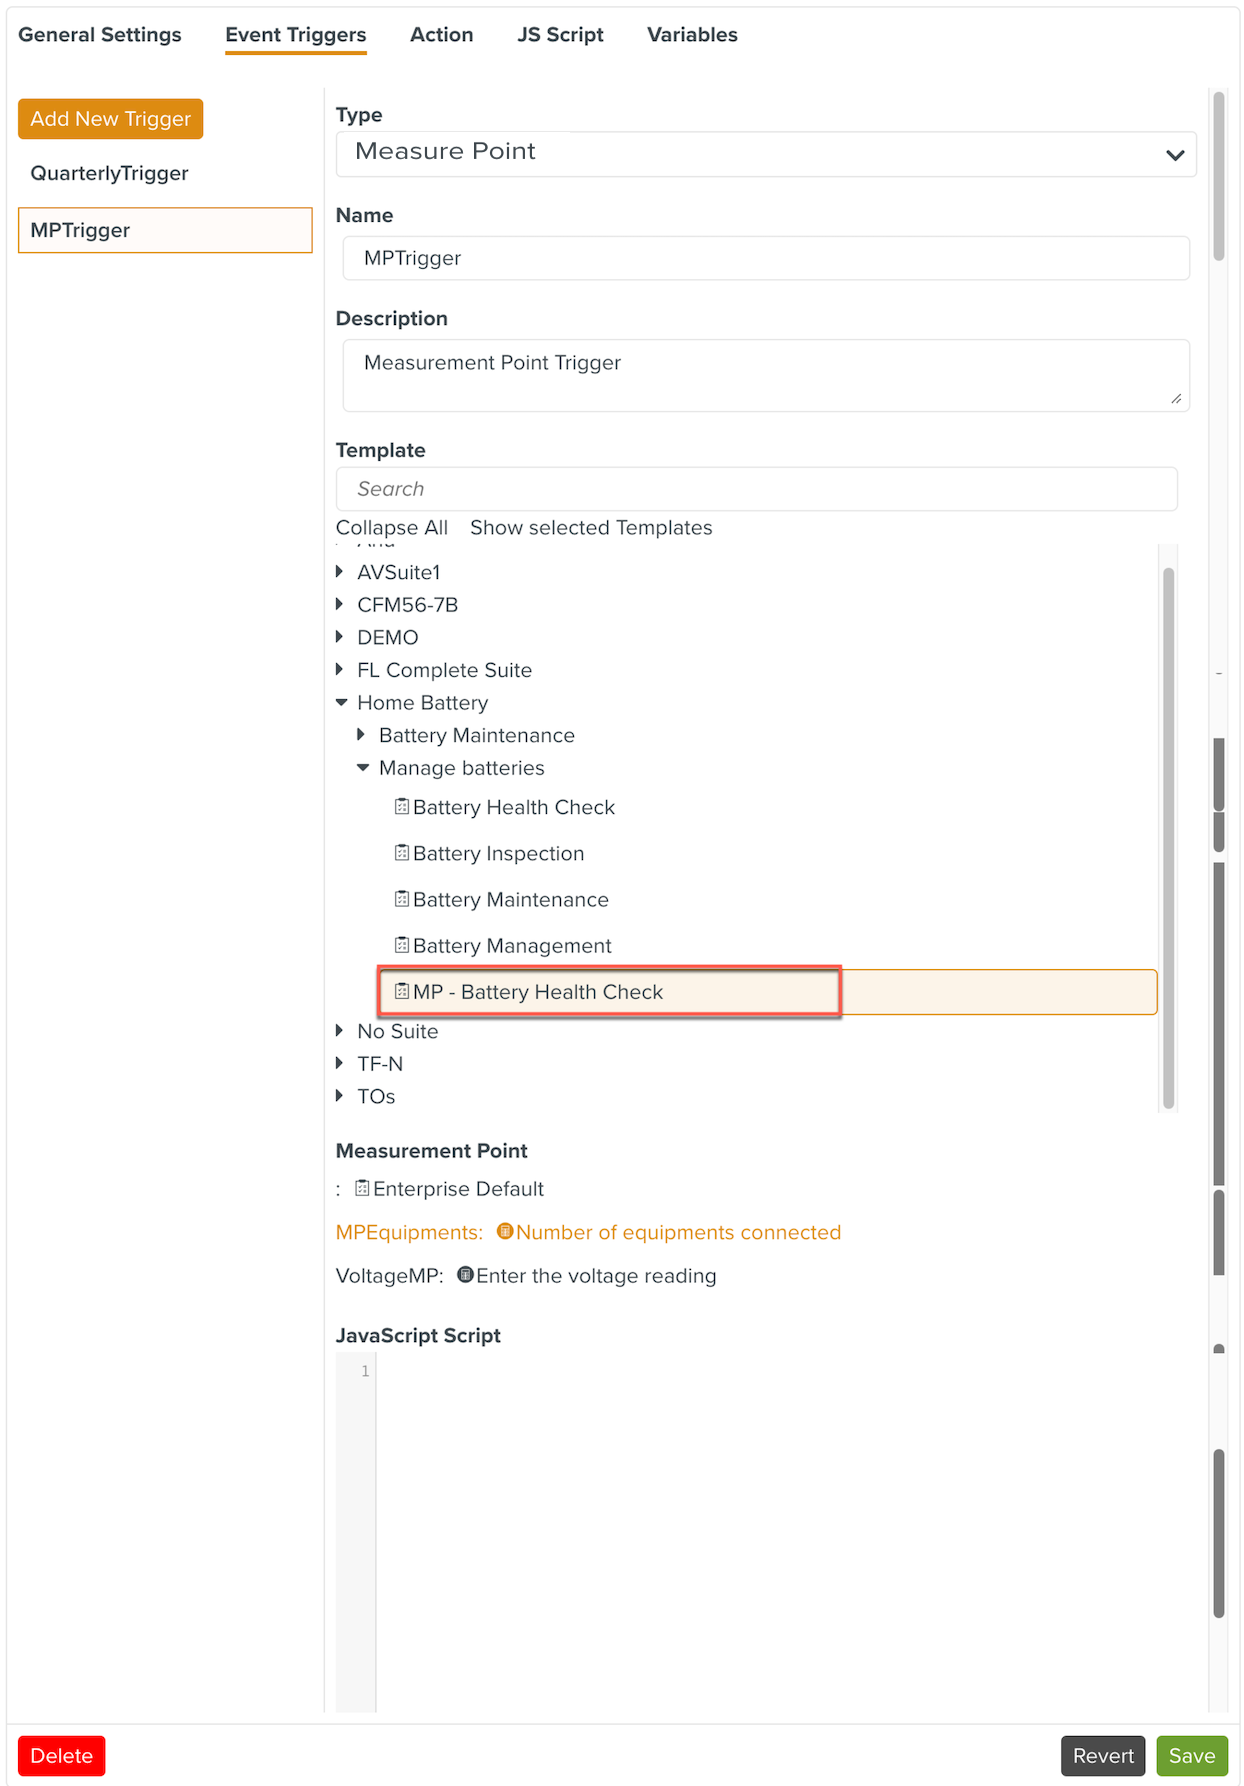
Task: Save the trigger configuration
Action: click(x=1191, y=1755)
